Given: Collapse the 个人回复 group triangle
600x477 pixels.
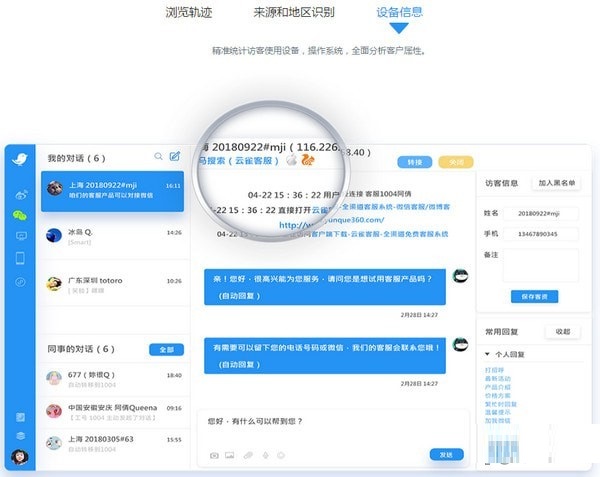Looking at the screenshot, I should [487, 354].
